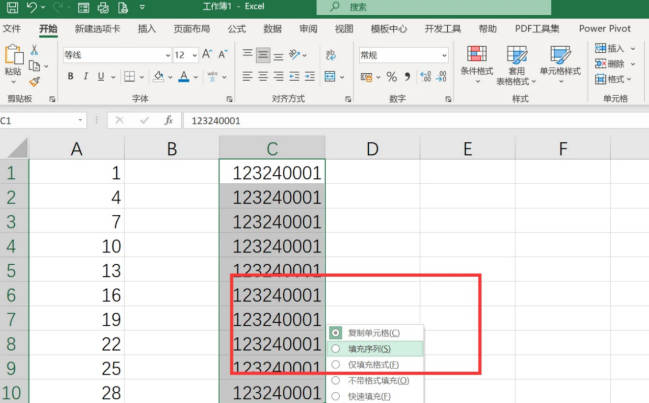Click the Fill Color bucket icon
The width and height of the screenshot is (649, 403).
click(x=159, y=77)
